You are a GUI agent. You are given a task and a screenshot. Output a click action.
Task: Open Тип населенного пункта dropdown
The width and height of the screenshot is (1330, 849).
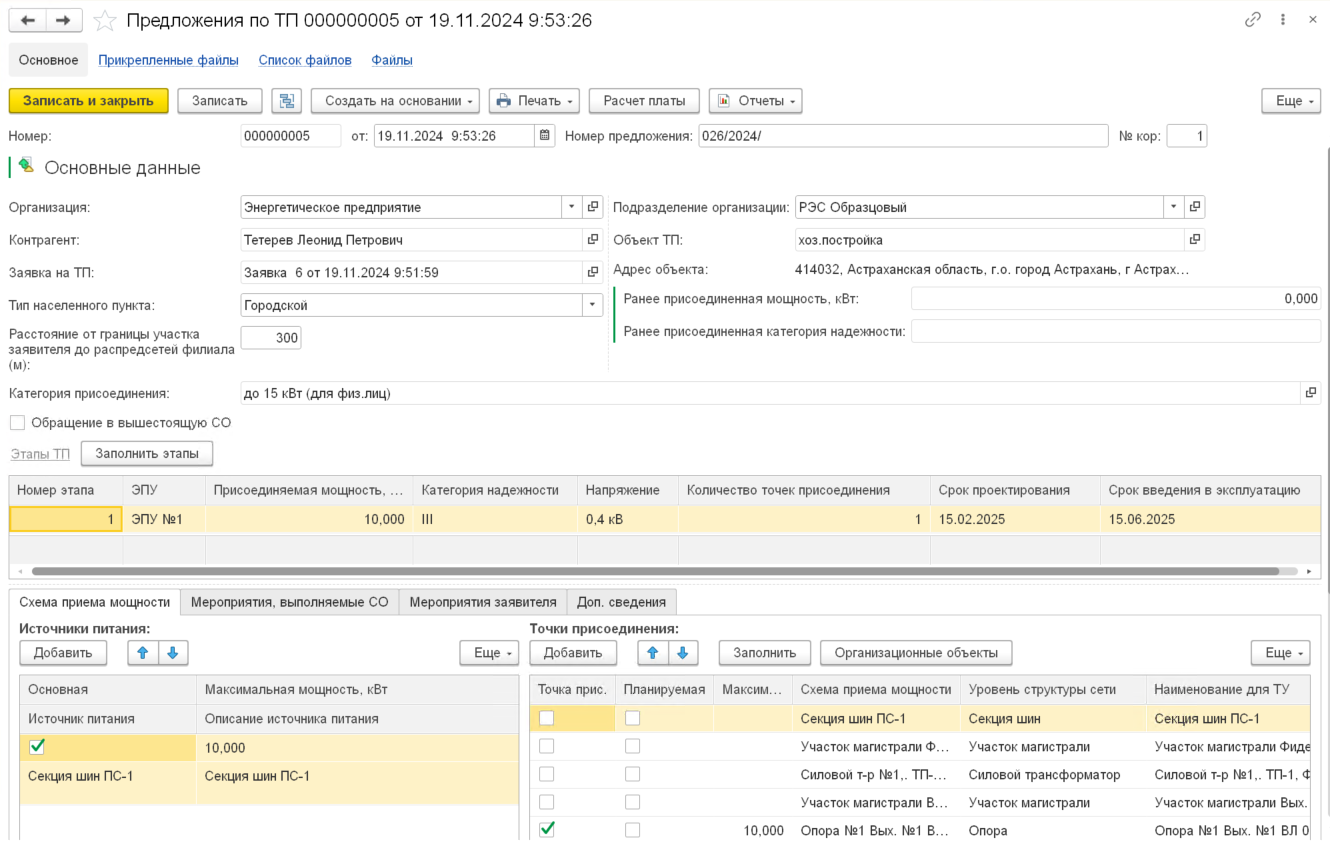coord(592,305)
